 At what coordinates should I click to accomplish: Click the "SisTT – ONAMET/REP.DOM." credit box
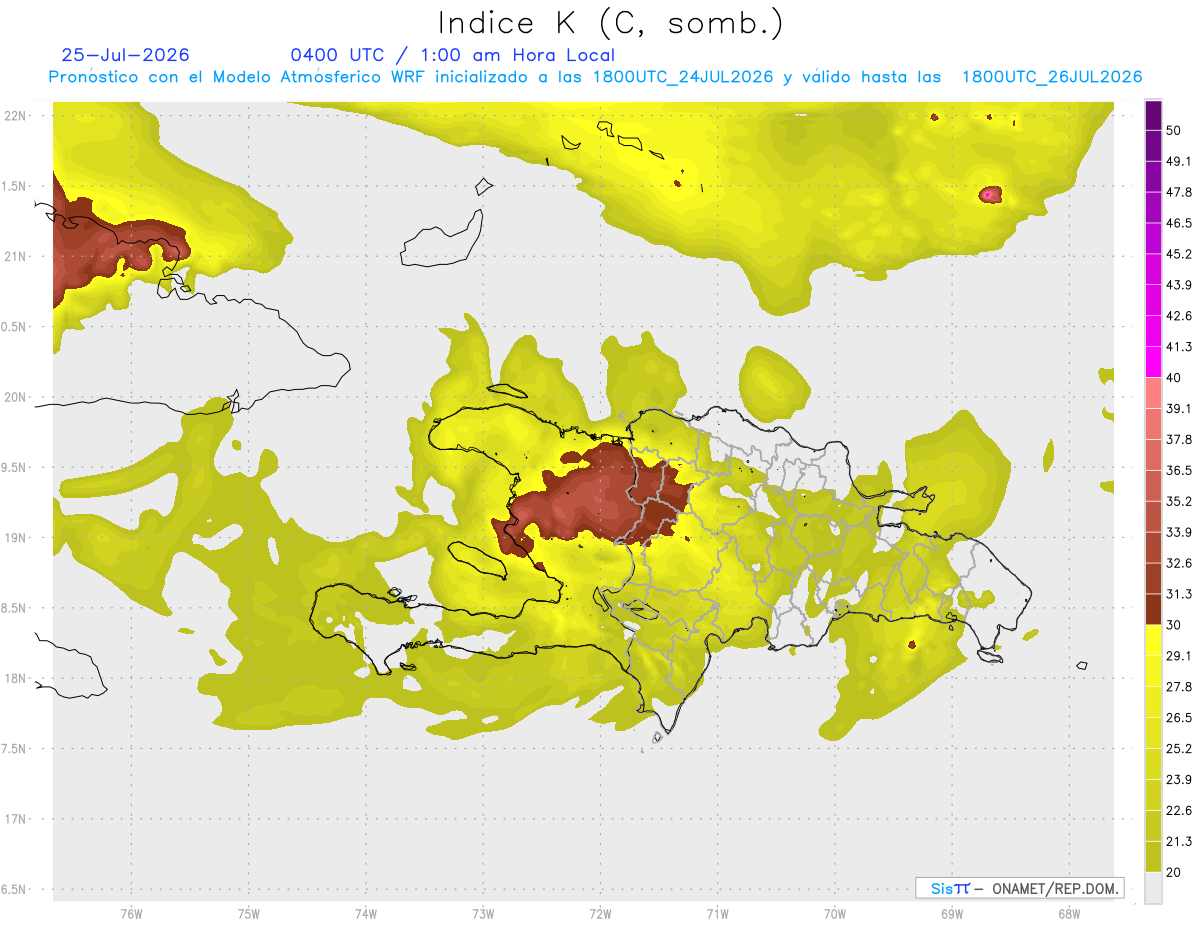click(1019, 888)
